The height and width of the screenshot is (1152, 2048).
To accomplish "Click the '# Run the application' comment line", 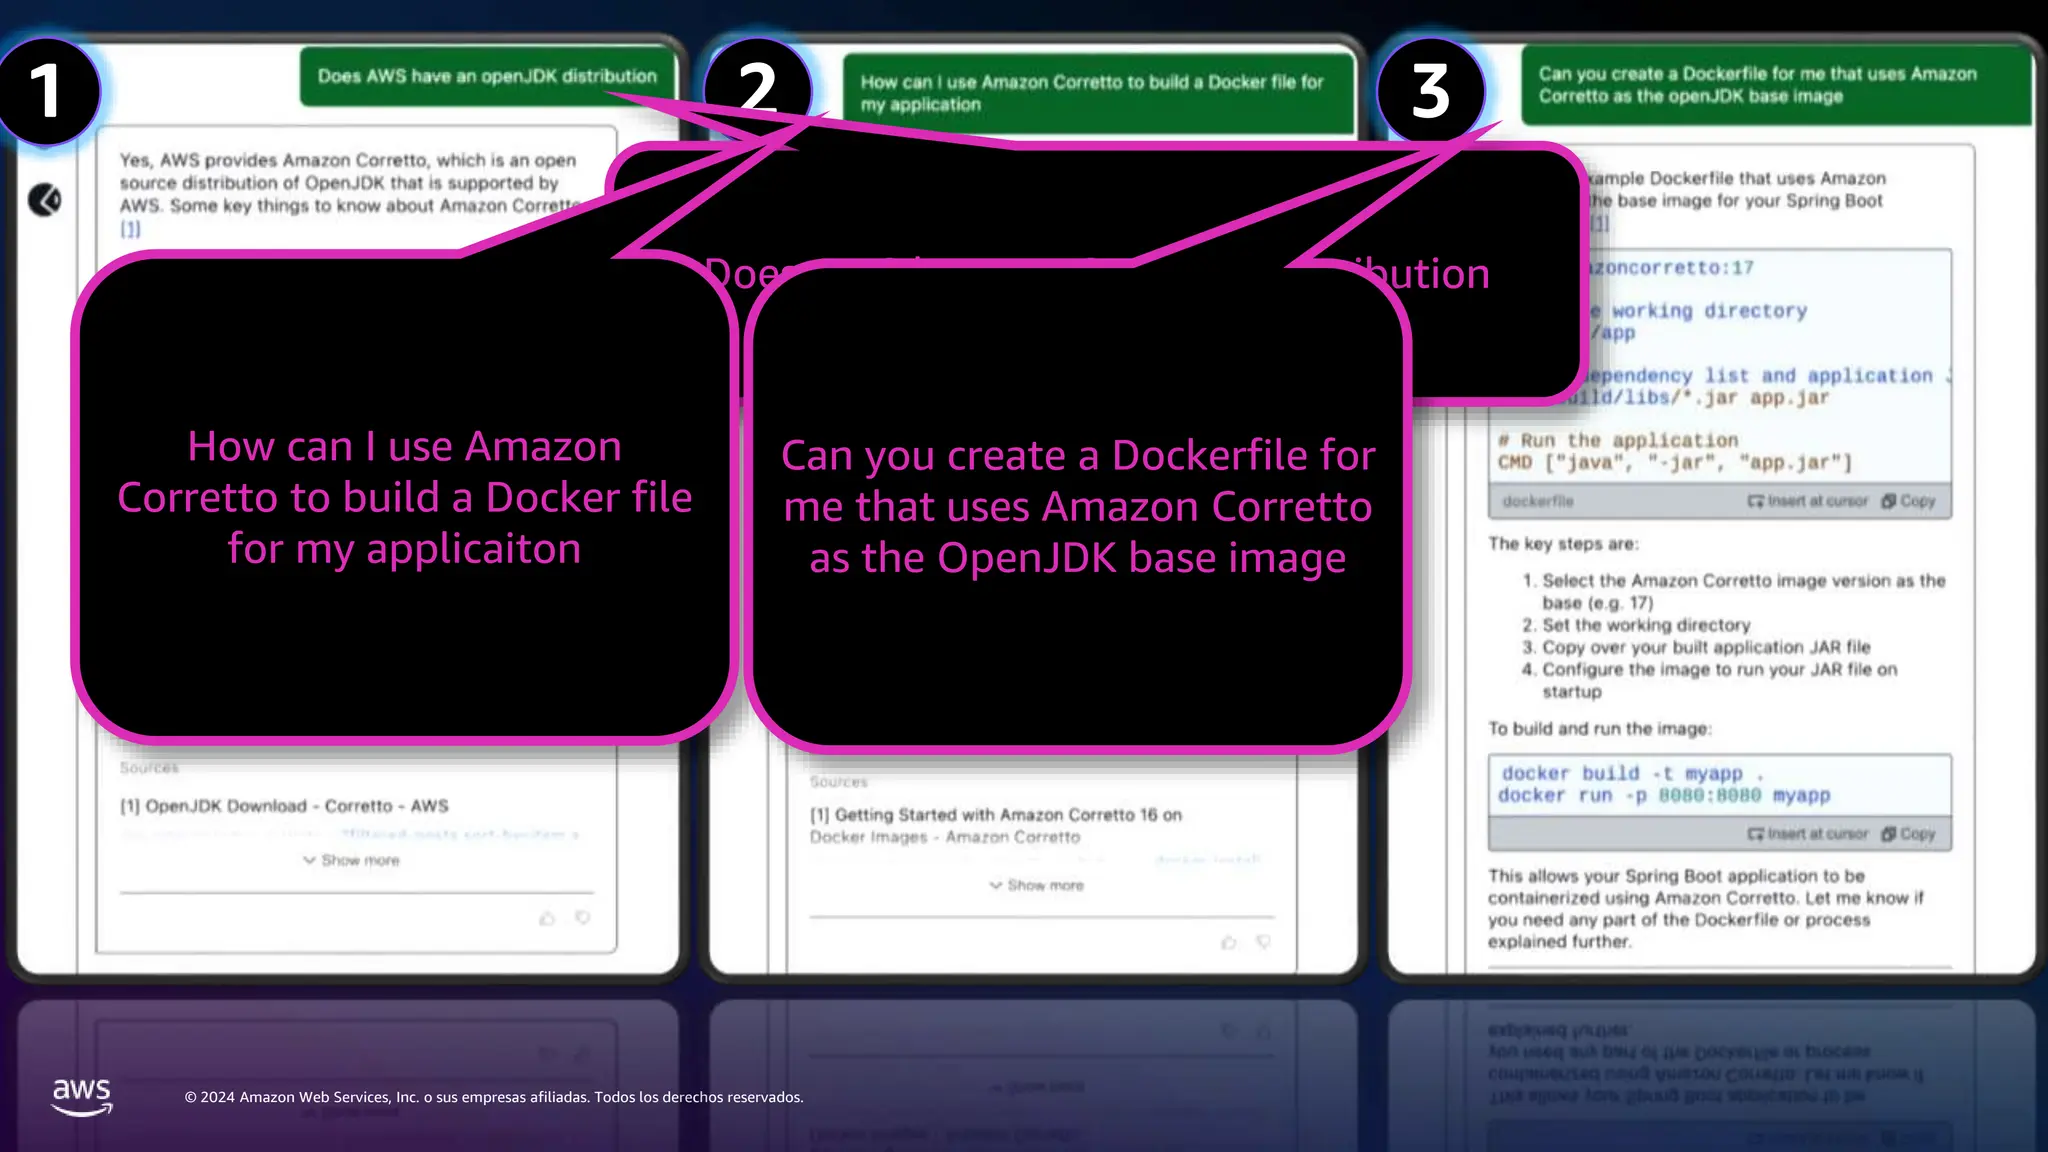I will pyautogui.click(x=1618, y=441).
